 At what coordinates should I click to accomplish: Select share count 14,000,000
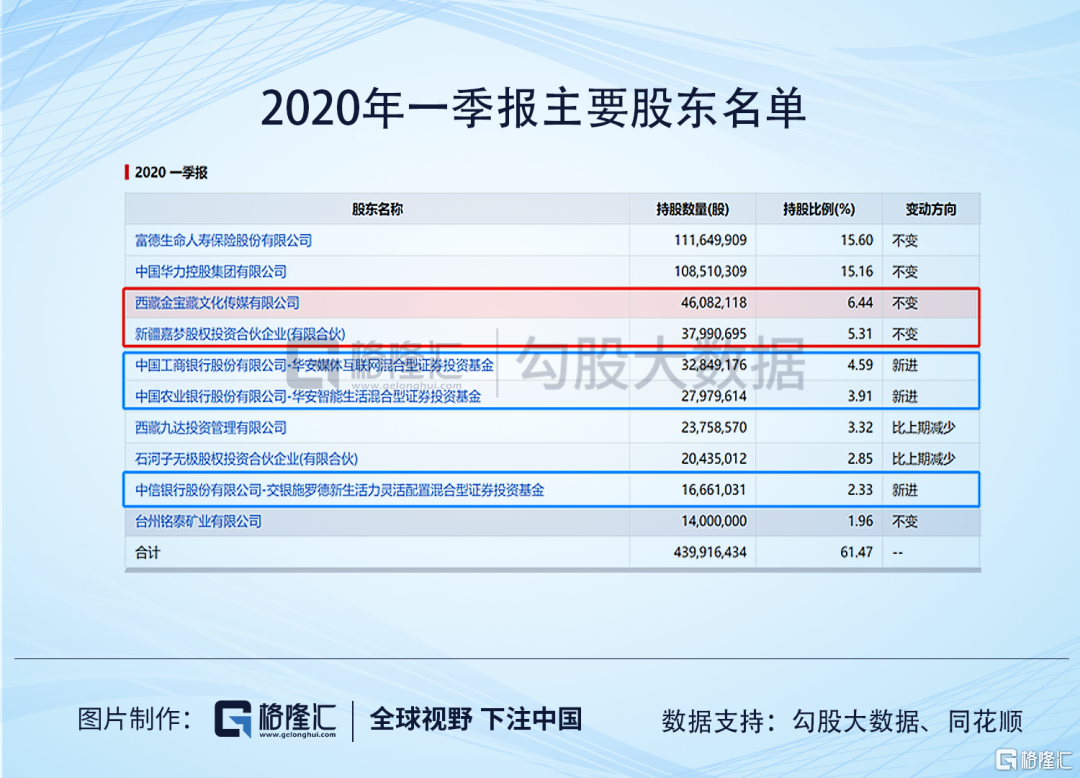(x=714, y=521)
